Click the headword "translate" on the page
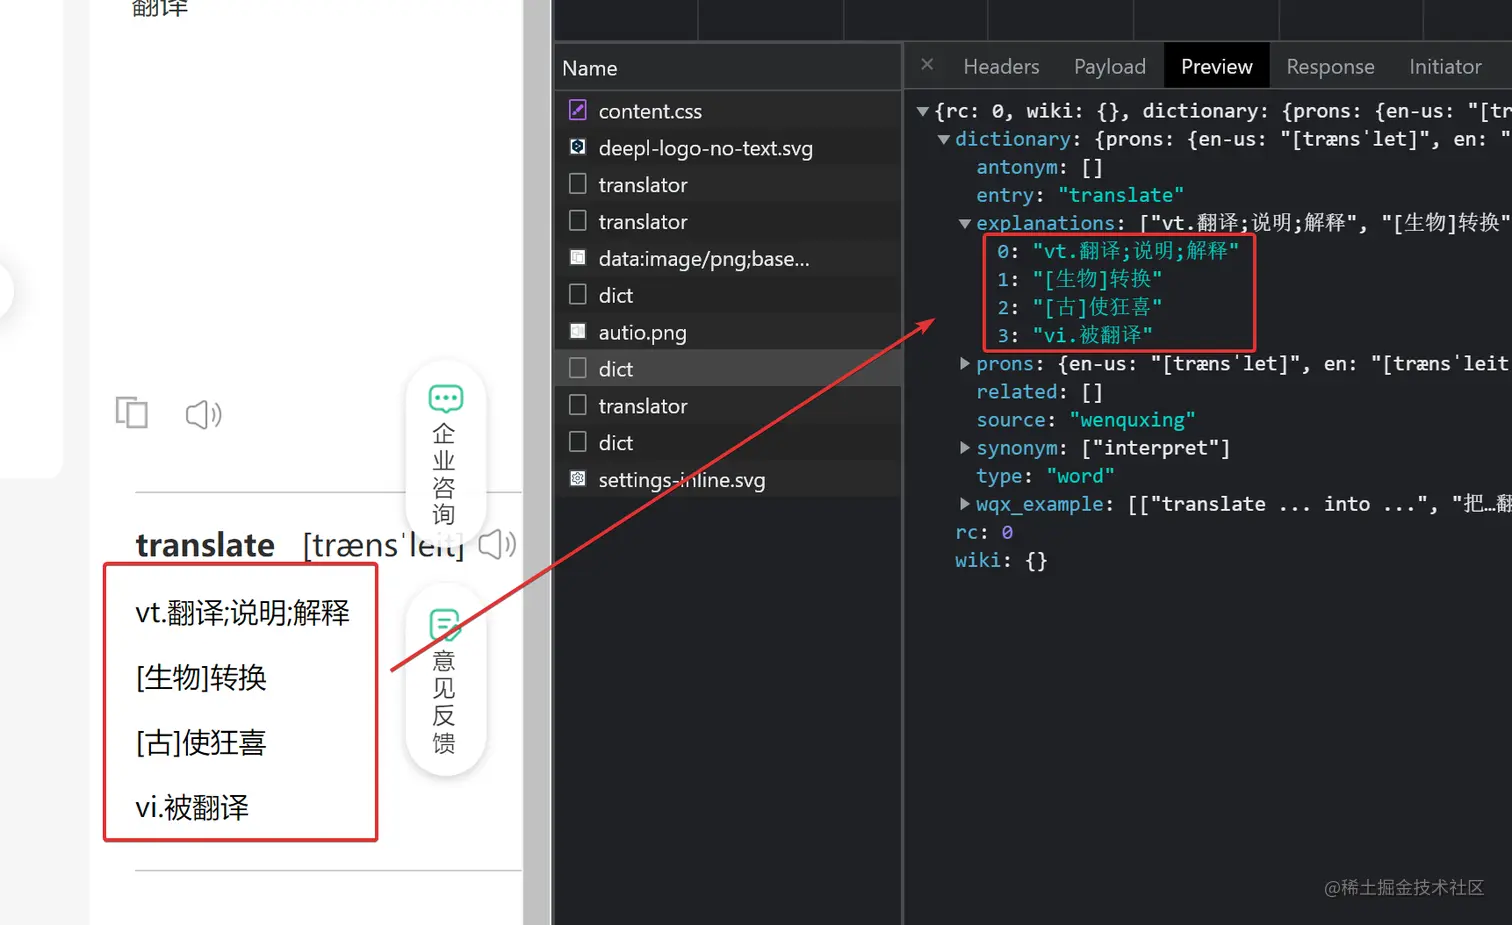This screenshot has height=925, width=1512. (x=205, y=545)
